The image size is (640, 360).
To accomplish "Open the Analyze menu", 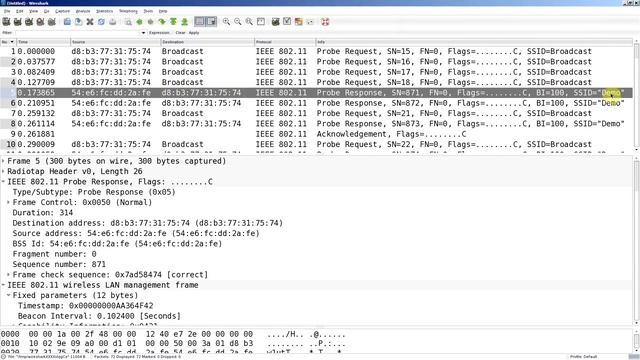I will click(83, 11).
